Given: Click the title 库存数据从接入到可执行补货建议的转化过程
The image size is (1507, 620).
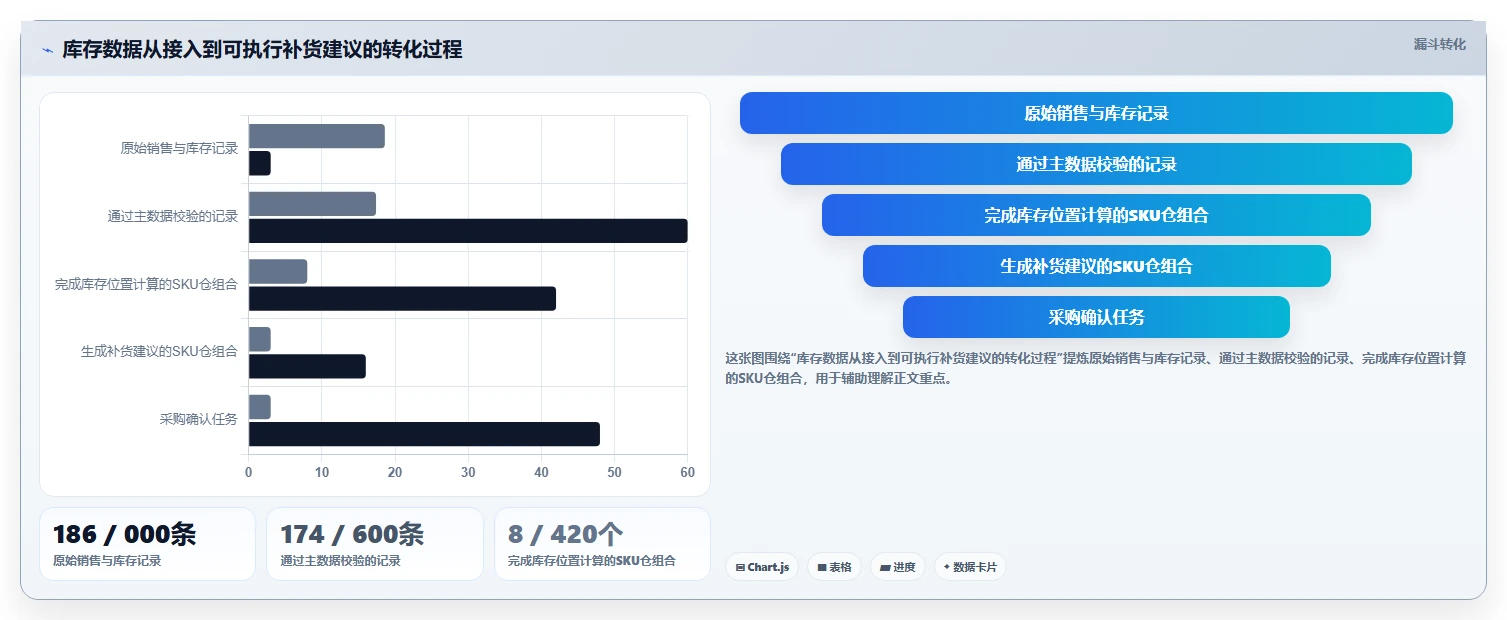Looking at the screenshot, I should tap(262, 50).
